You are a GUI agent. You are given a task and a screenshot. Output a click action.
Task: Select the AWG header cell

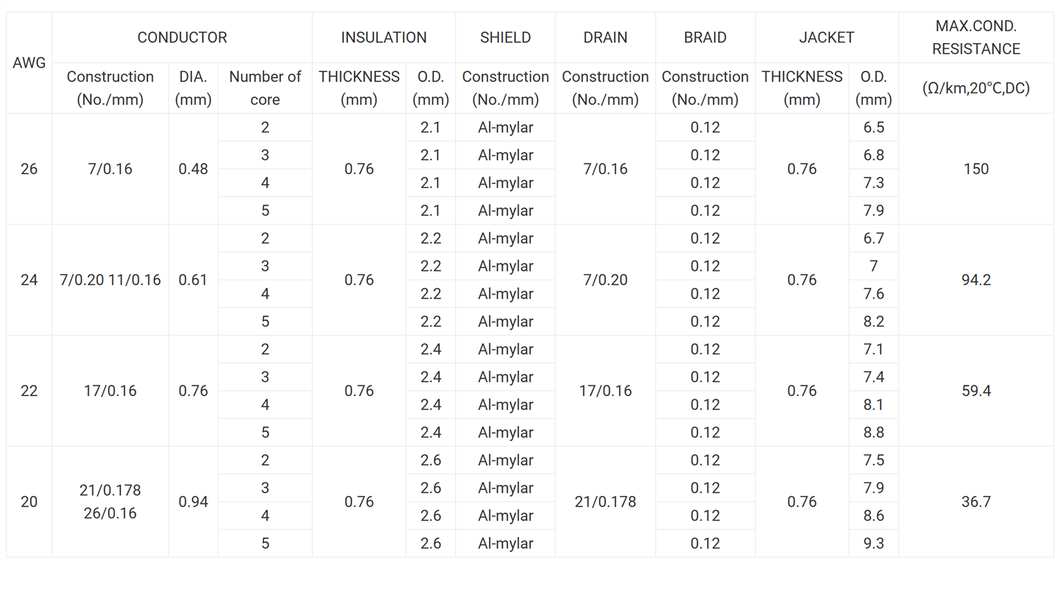click(x=29, y=63)
